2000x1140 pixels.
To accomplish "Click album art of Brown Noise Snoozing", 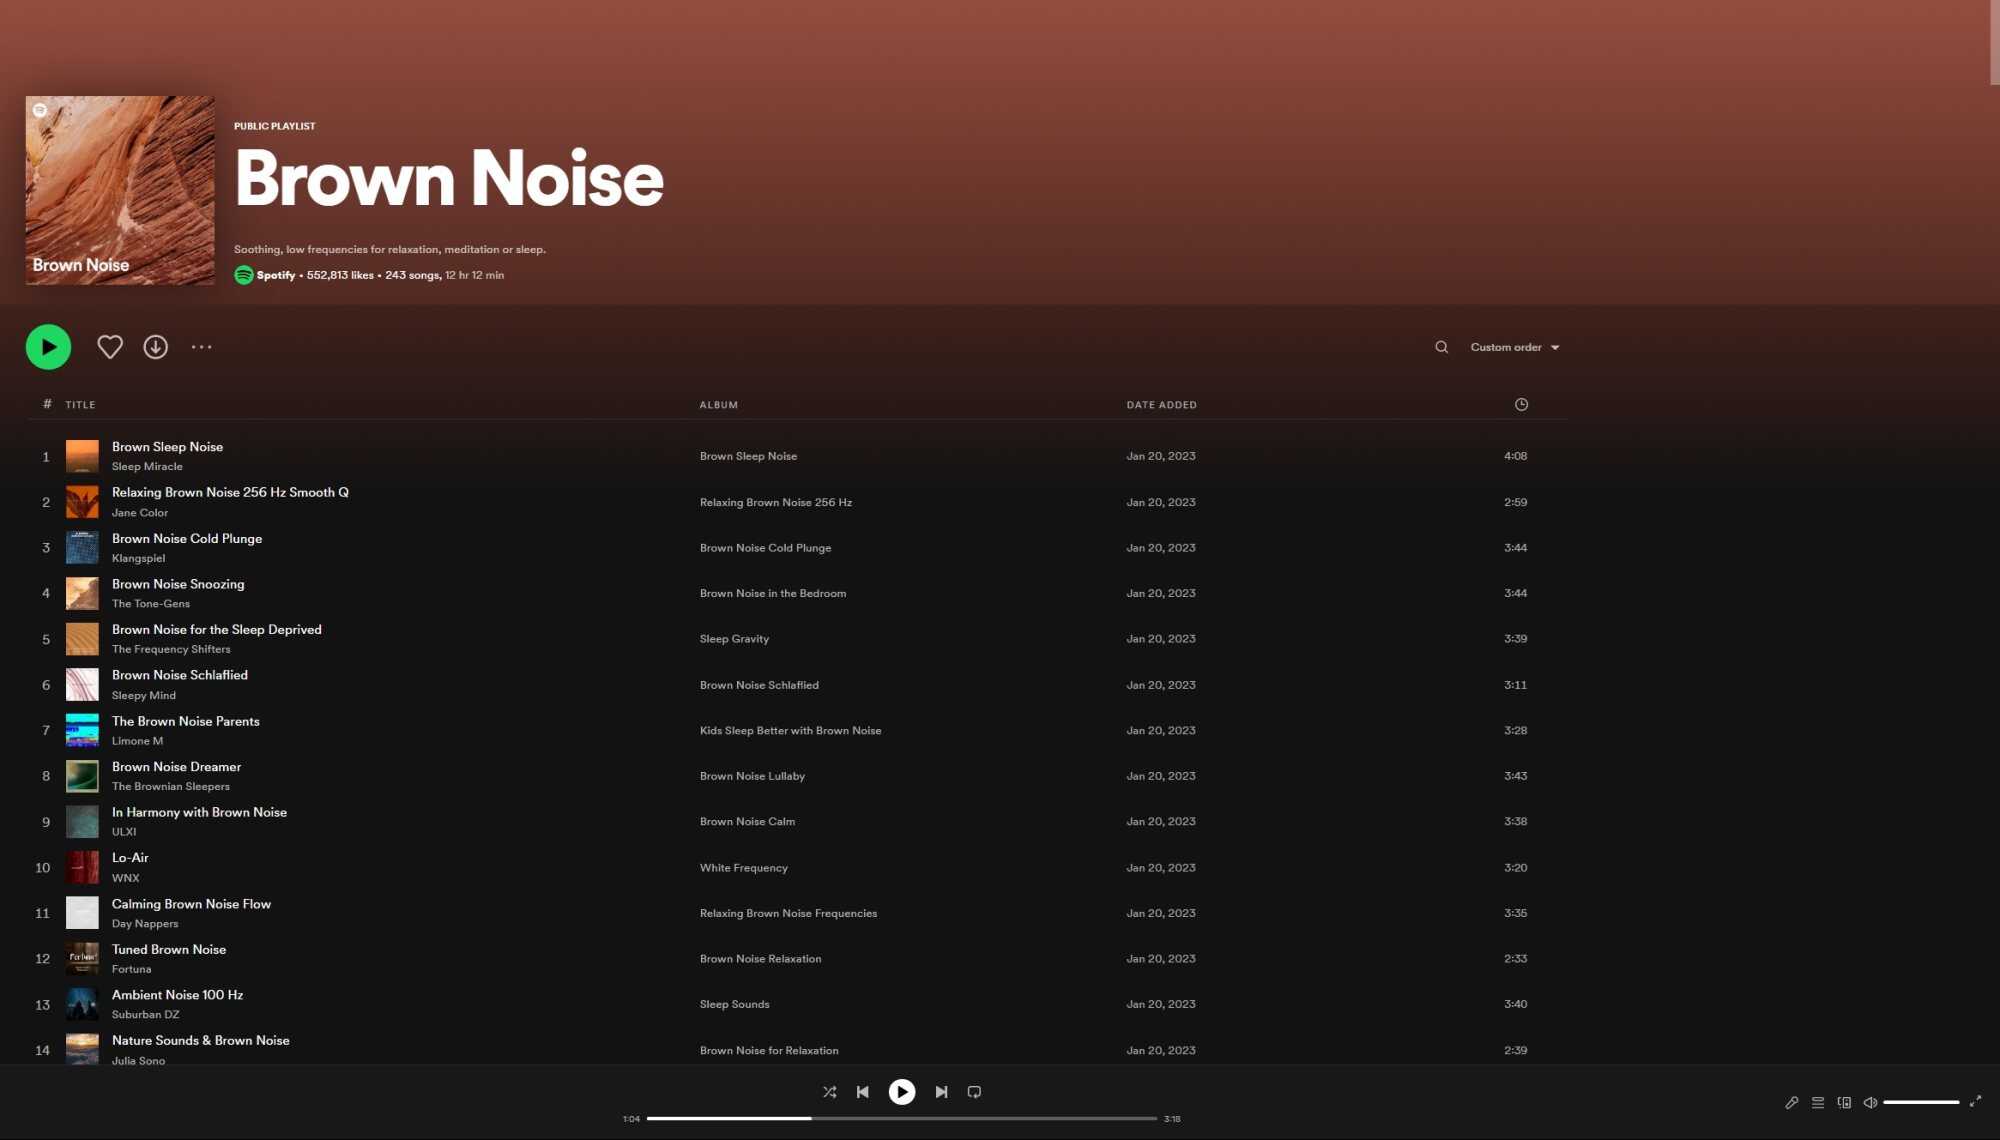I will 82,593.
